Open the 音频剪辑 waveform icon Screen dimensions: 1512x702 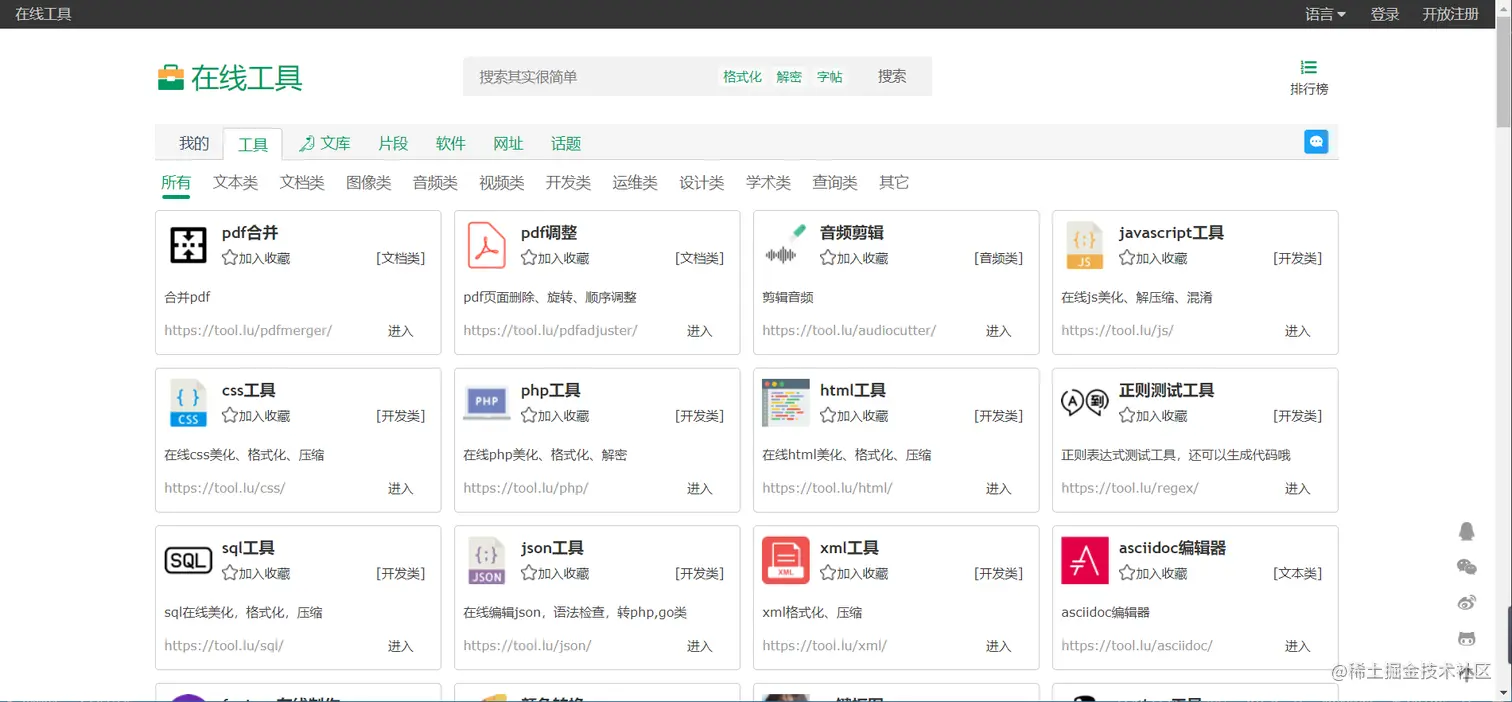pyautogui.click(x=785, y=245)
